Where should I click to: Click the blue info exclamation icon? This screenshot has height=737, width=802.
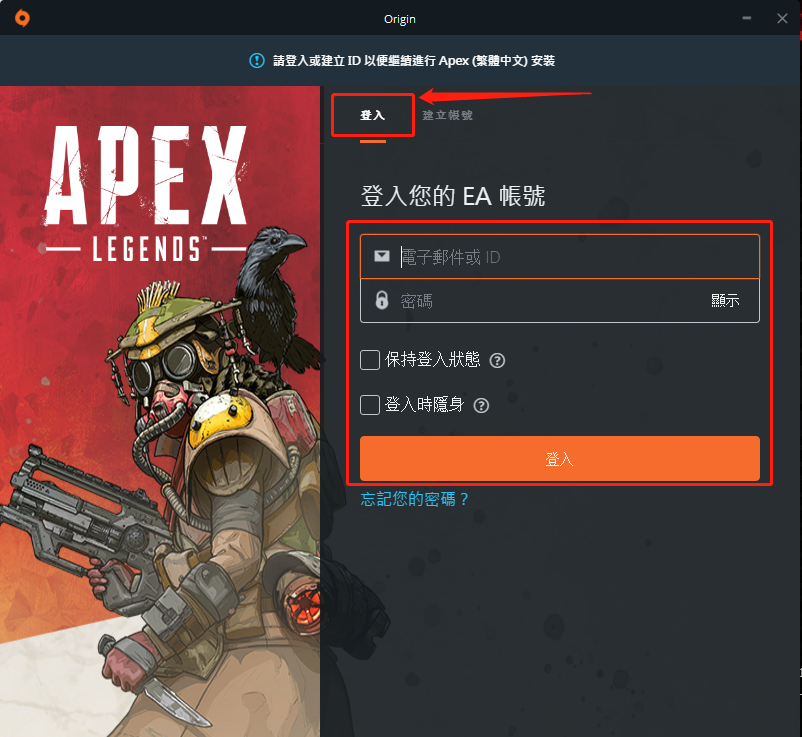pos(257,60)
